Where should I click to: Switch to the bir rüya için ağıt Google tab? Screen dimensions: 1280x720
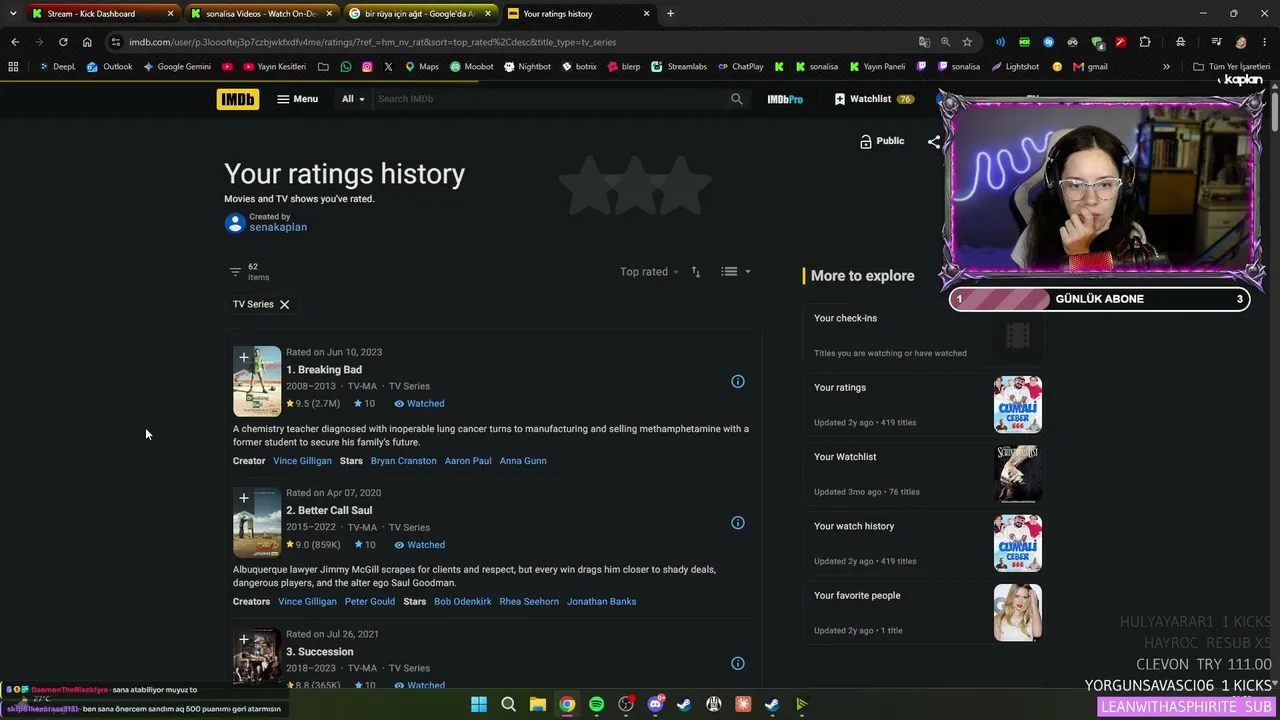click(419, 14)
